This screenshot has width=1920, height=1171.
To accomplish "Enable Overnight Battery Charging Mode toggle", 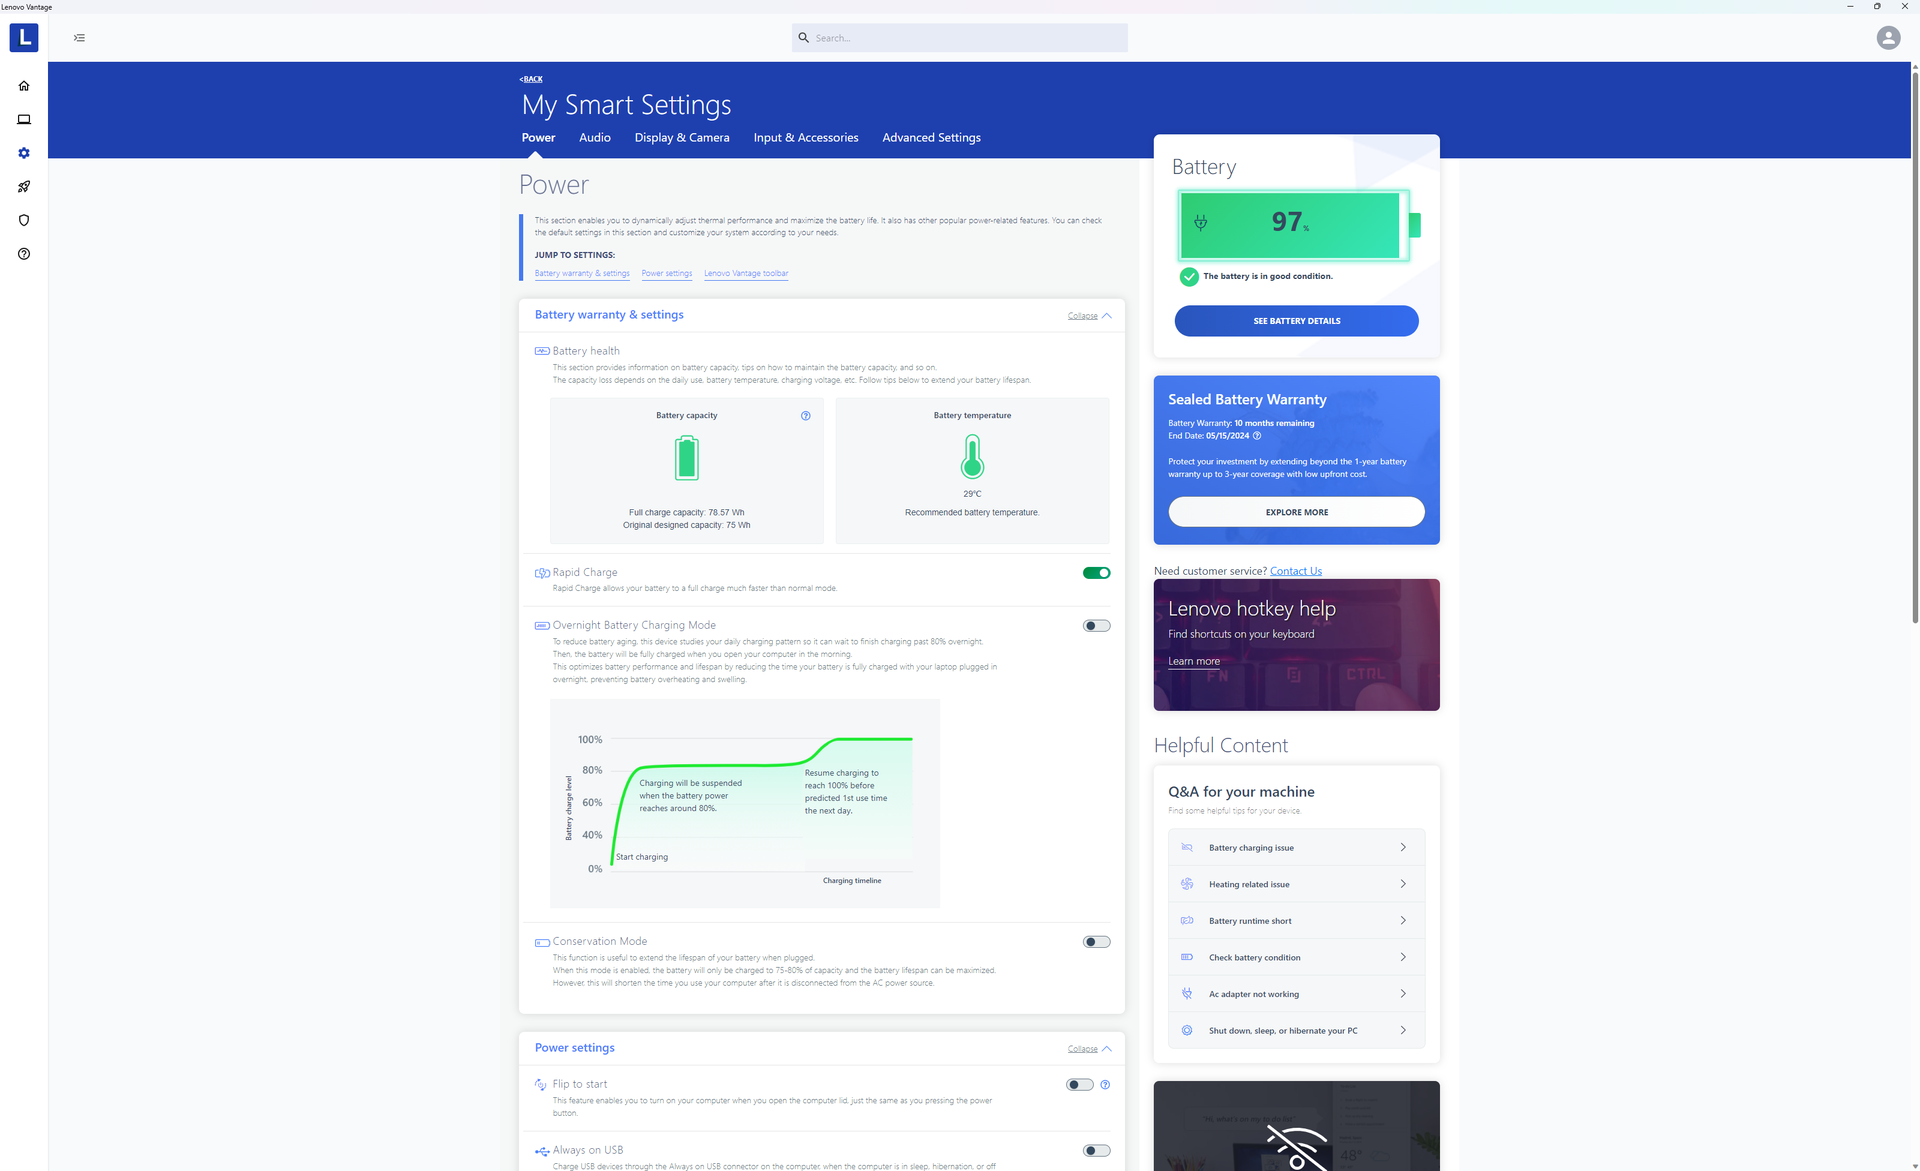I will (1096, 626).
